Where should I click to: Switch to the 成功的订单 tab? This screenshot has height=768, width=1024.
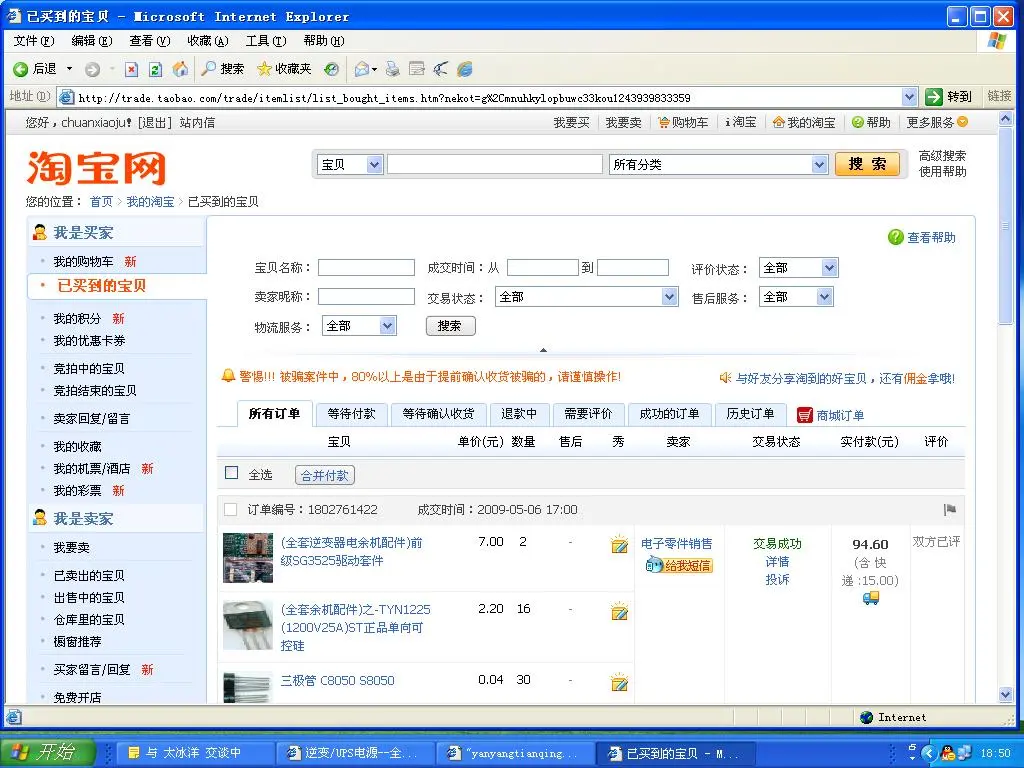[x=669, y=414]
